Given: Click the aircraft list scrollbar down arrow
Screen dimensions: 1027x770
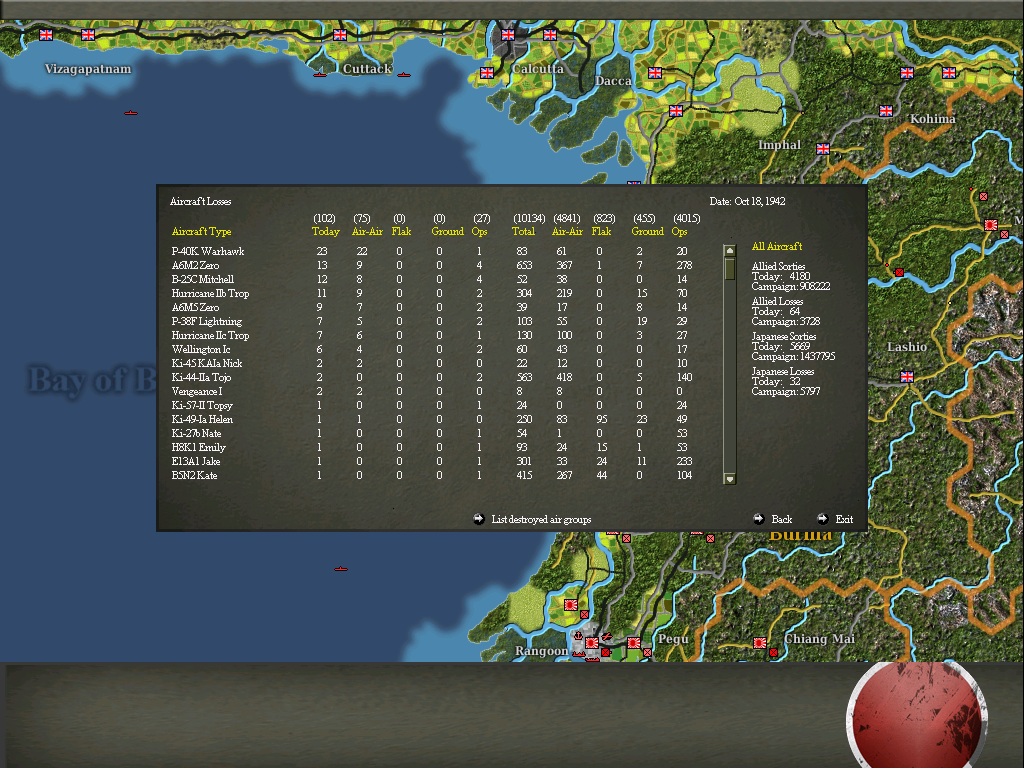Looking at the screenshot, I should [730, 479].
